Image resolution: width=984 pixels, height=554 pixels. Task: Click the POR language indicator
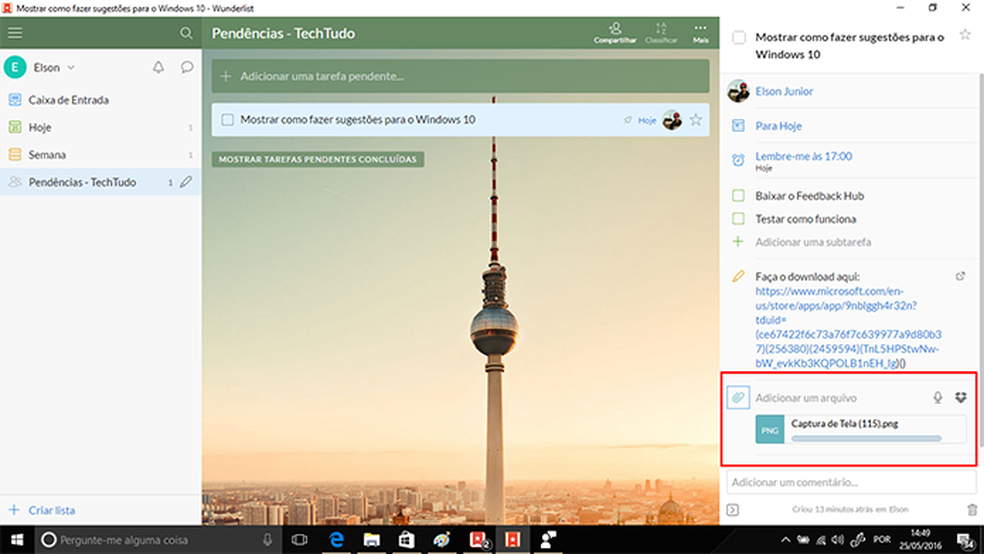click(x=882, y=540)
